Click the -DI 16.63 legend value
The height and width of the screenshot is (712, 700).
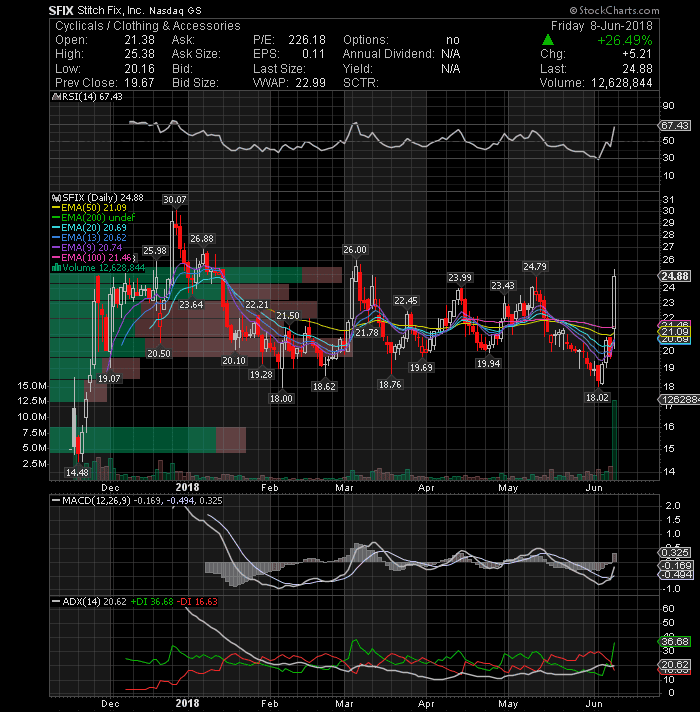coord(197,602)
